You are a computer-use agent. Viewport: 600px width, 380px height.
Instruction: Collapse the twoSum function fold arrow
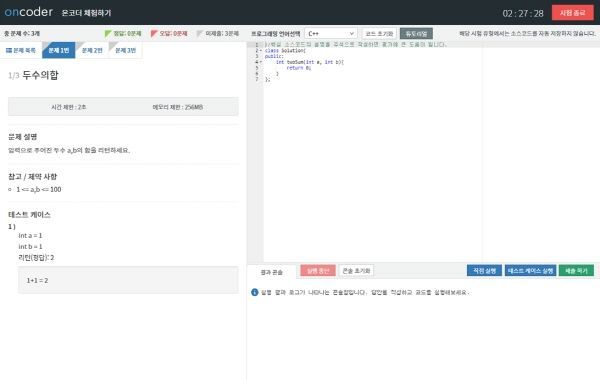(261, 62)
